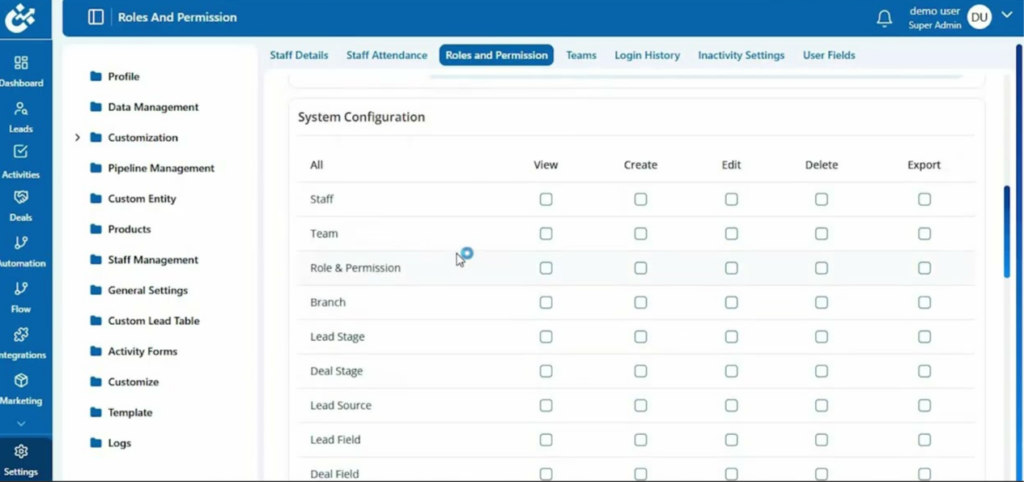
Task: Click the Pipeline Management folder icon
Action: click(x=96, y=168)
